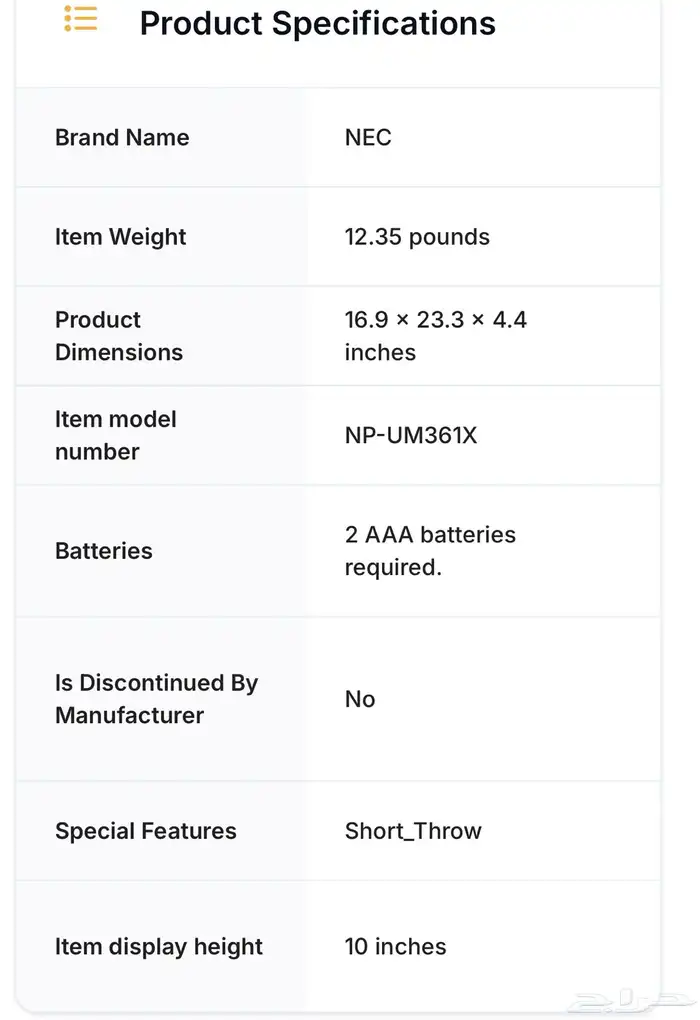Click the Product Dimensions label

[119, 336]
